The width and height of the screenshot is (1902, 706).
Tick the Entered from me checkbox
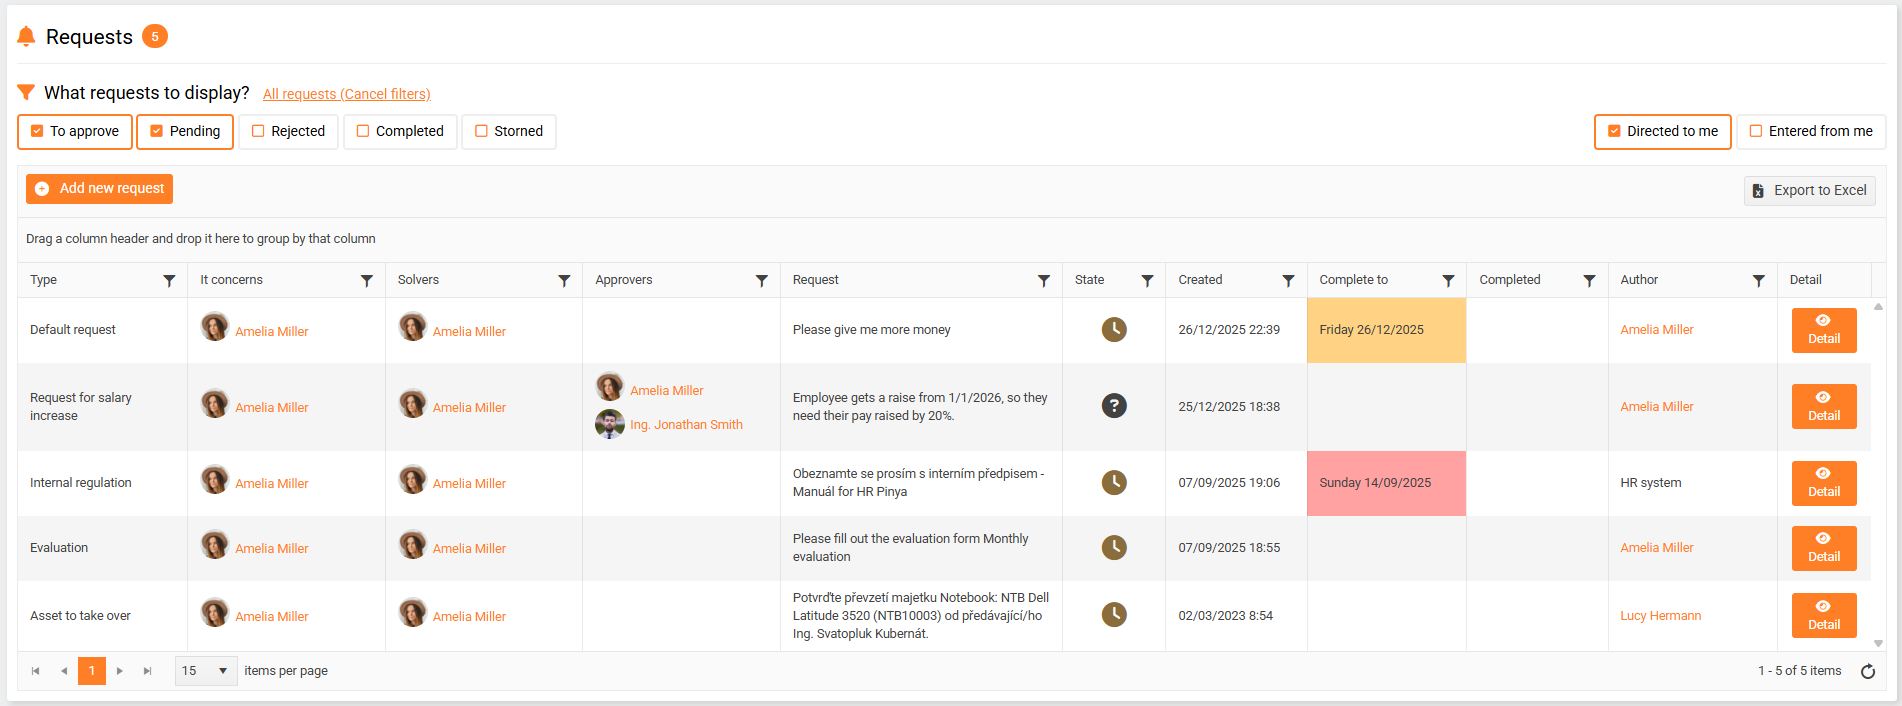tap(1755, 131)
